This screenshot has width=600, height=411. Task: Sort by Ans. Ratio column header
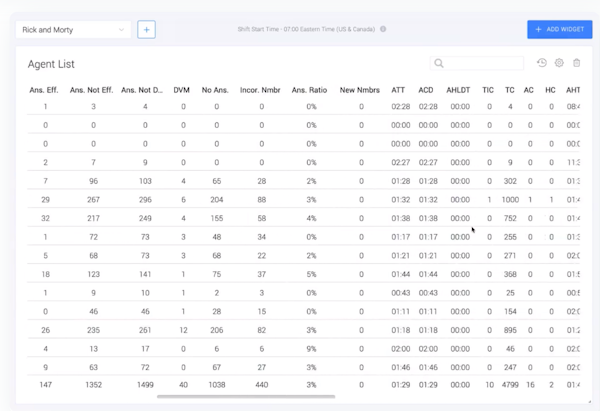(311, 90)
